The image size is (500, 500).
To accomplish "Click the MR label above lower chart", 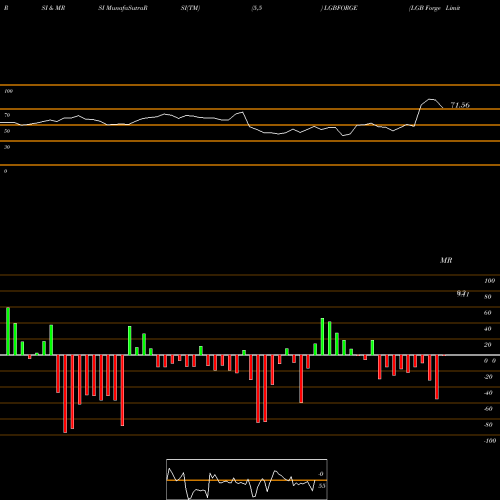I will 446,260.
